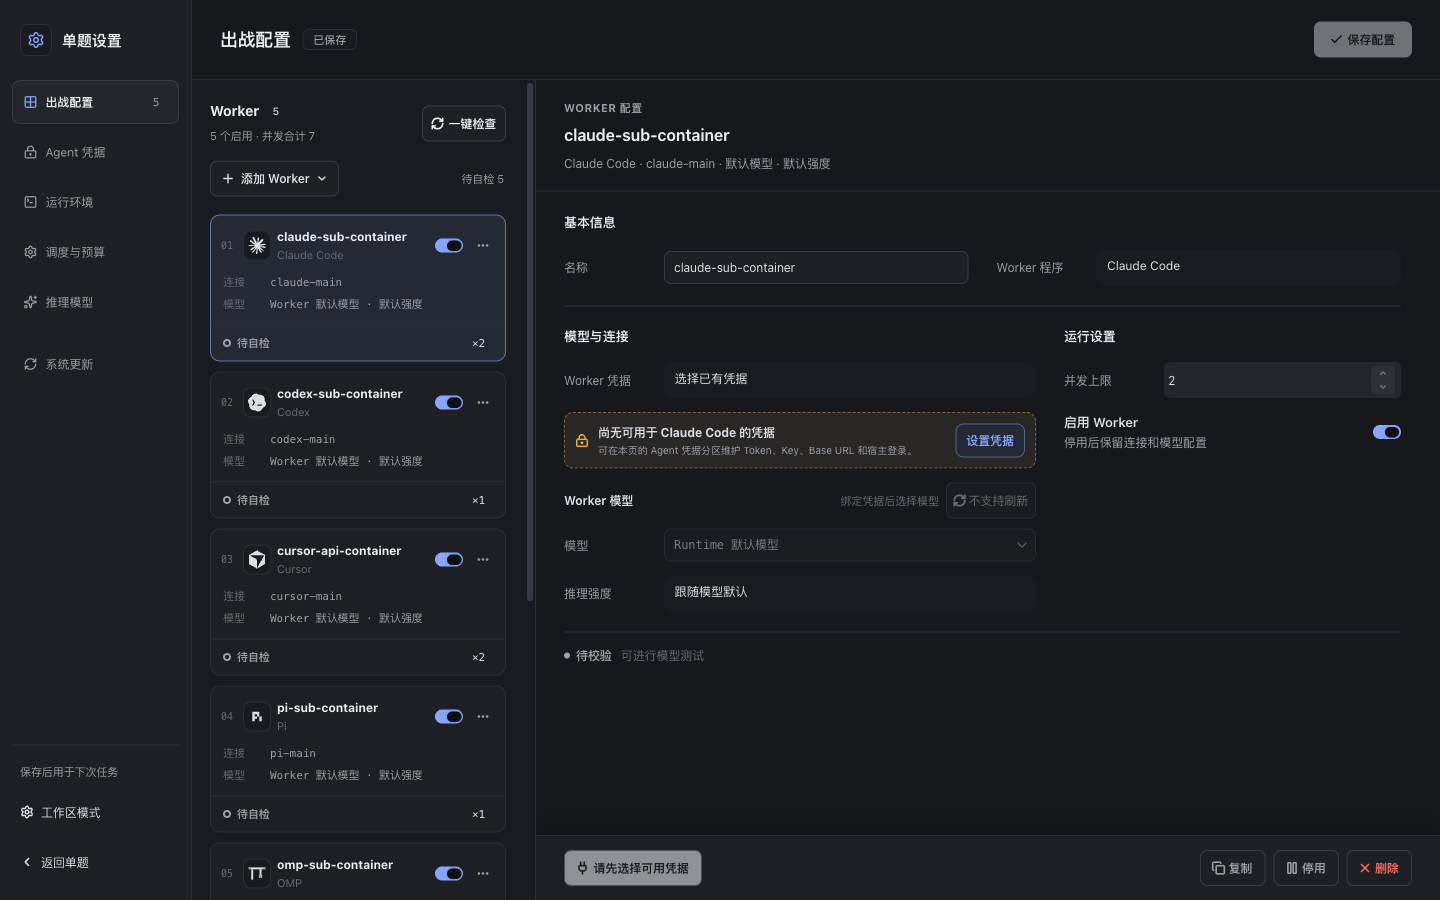Screen dimensions: 1440x900
Task: Select the codex-sub-container worker card title
Action: (340, 394)
